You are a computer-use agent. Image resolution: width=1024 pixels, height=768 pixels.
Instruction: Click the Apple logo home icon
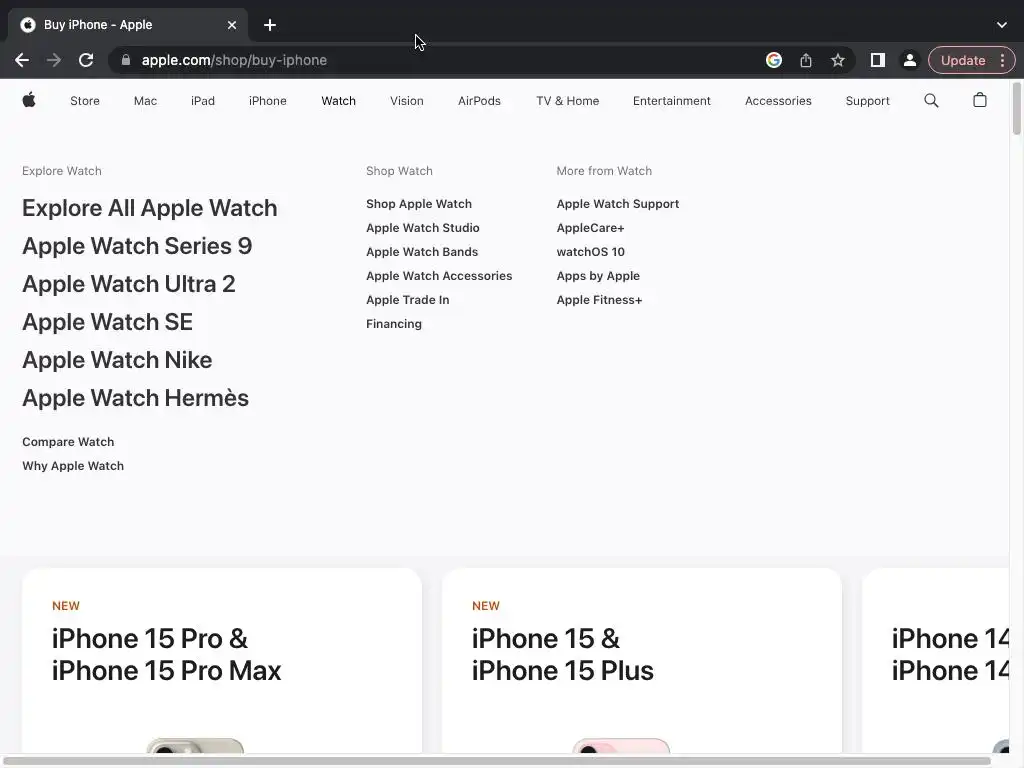pyautogui.click(x=29, y=100)
